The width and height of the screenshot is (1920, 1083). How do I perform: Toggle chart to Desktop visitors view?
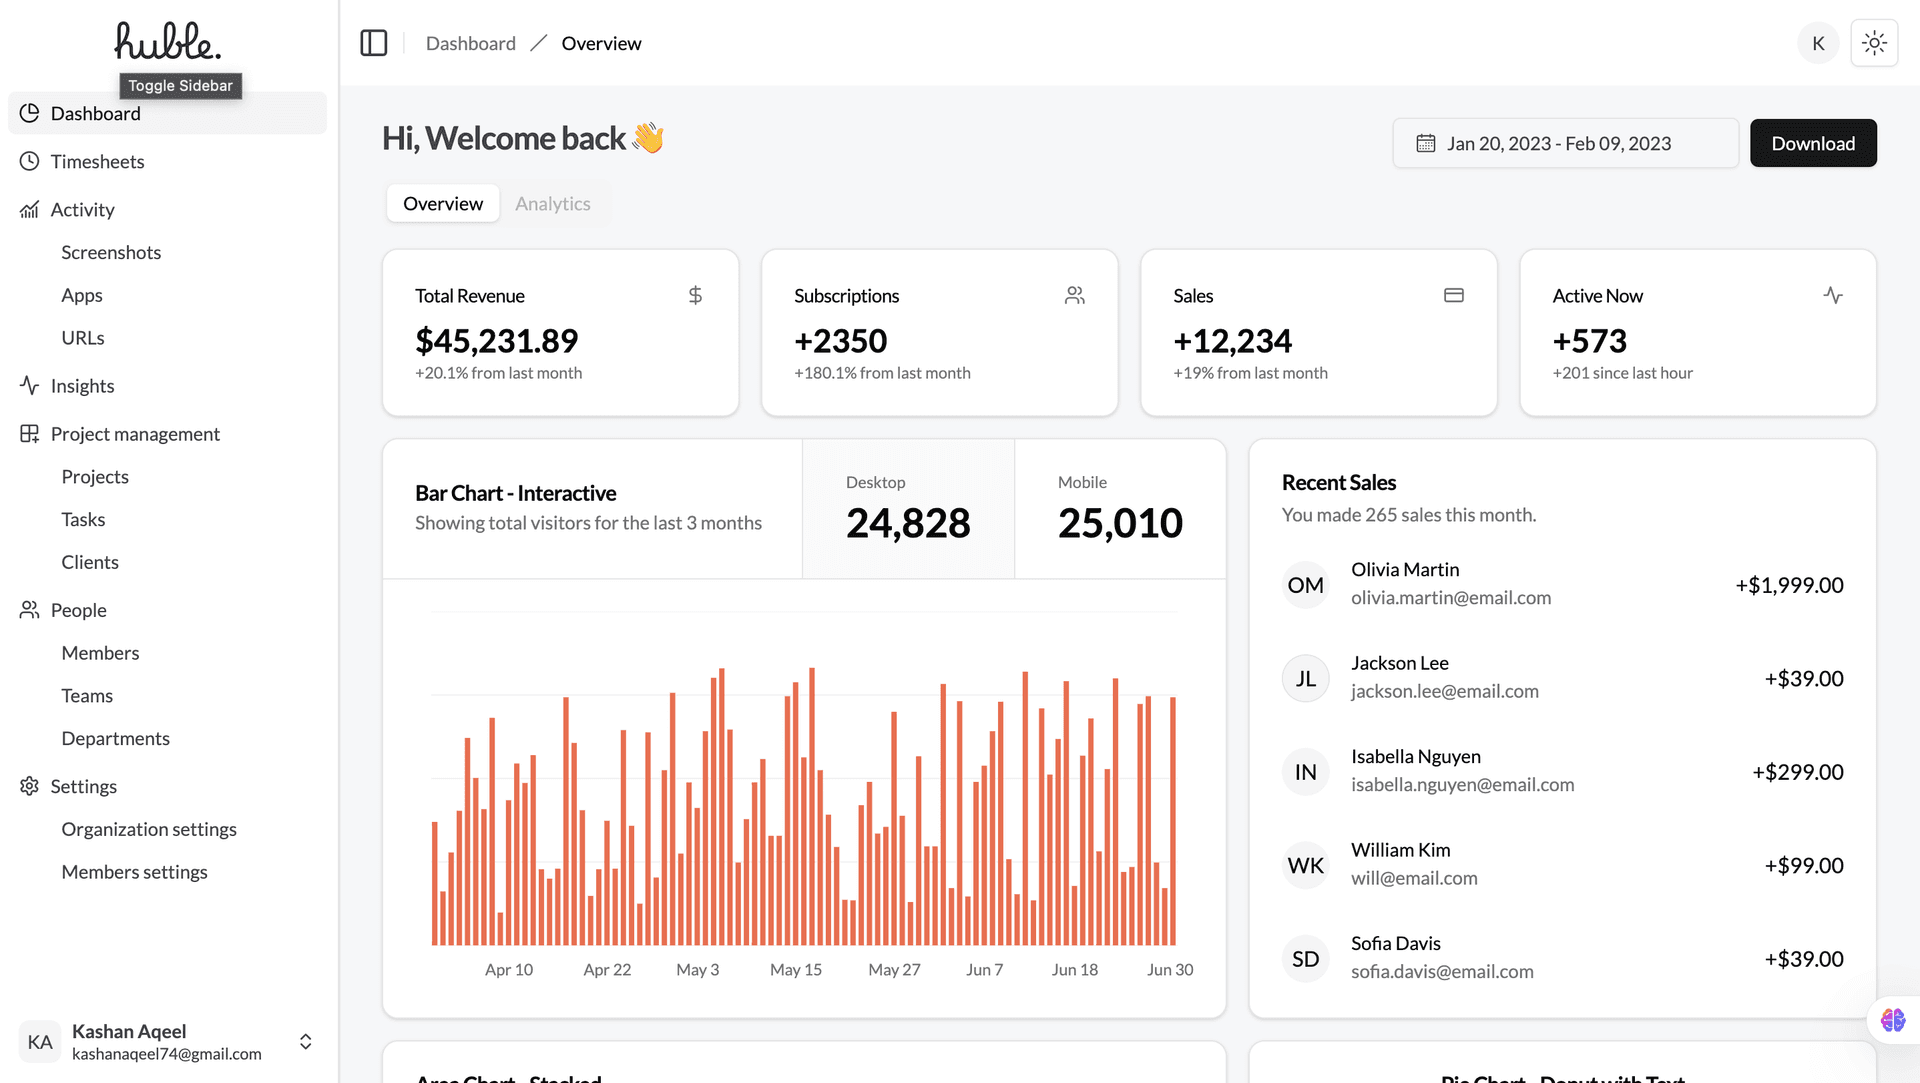coord(907,509)
